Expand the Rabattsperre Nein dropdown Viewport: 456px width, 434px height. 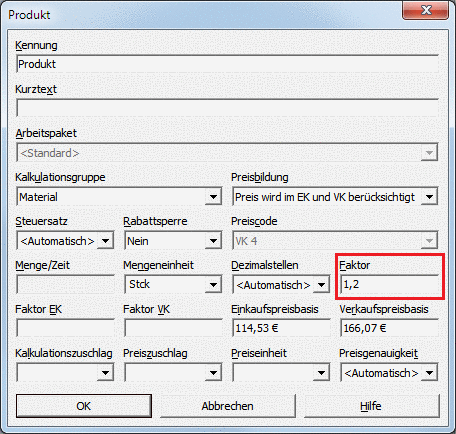(213, 241)
